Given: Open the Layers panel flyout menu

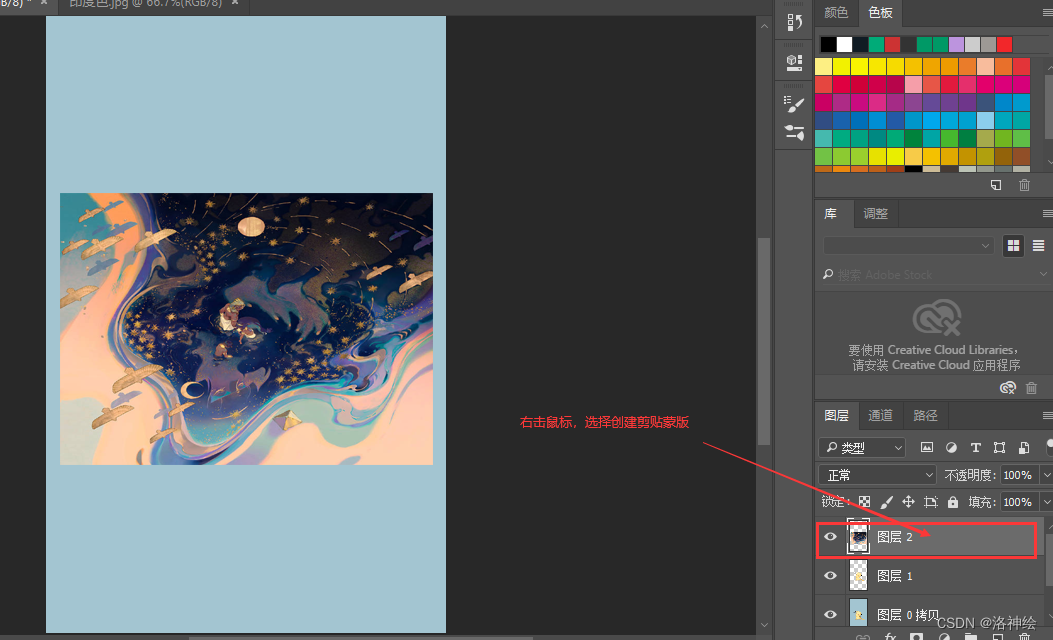Looking at the screenshot, I should pyautogui.click(x=1047, y=416).
